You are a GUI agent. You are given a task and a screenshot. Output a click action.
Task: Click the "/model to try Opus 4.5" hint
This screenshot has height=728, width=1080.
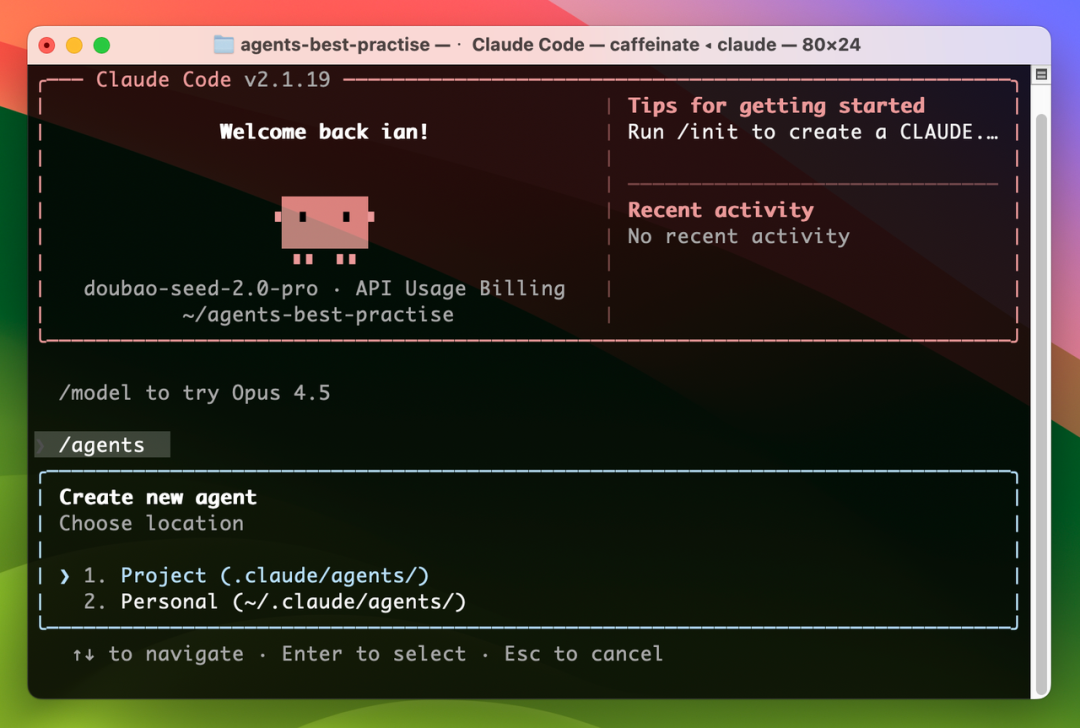coord(194,393)
